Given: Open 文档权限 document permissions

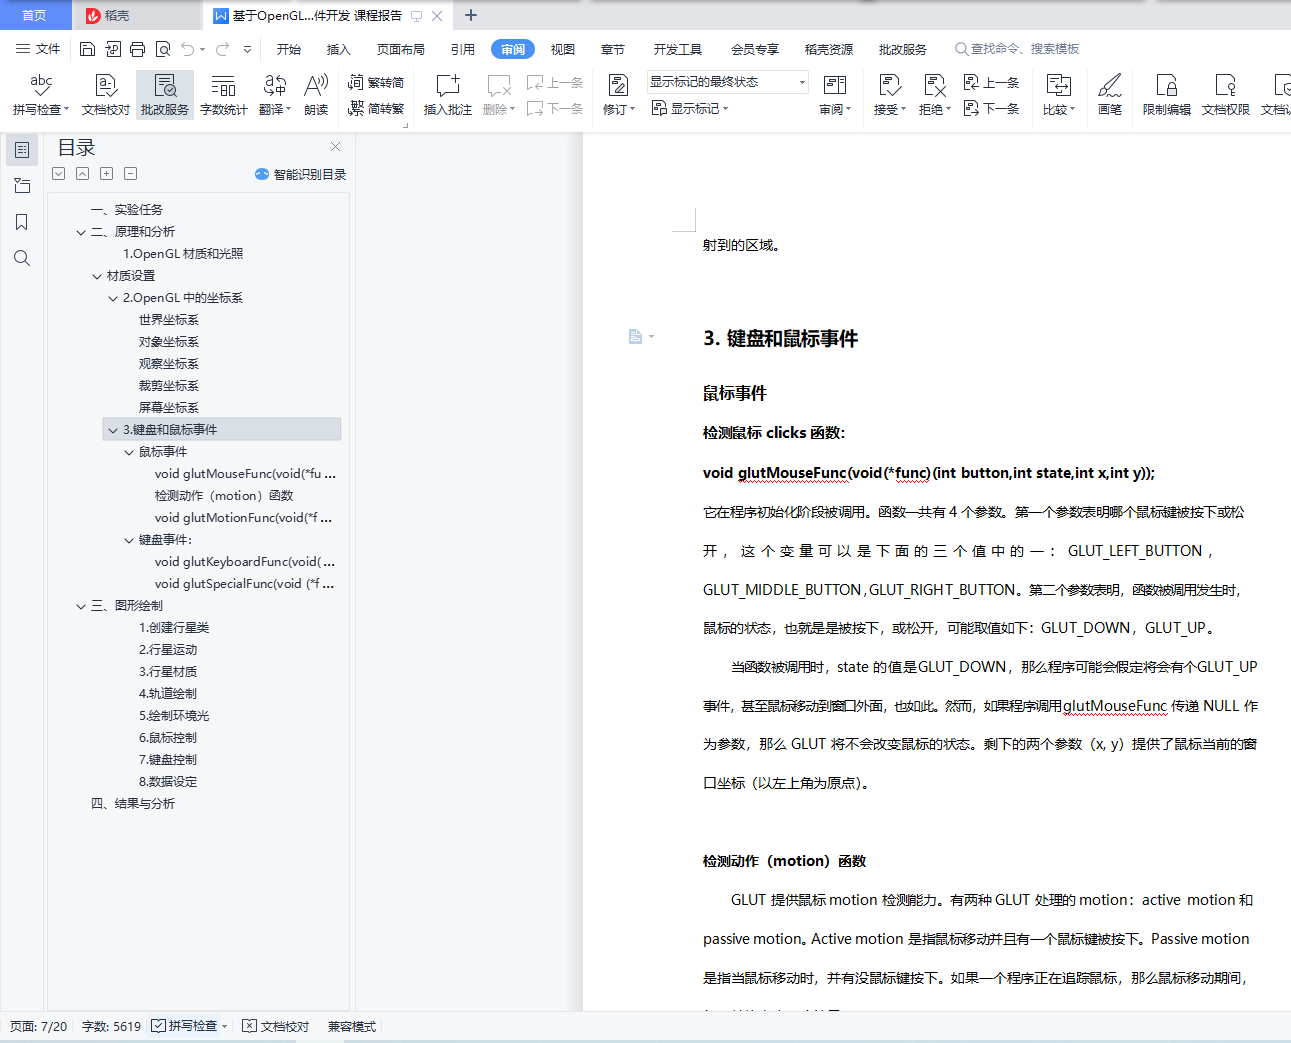Looking at the screenshot, I should 1226,95.
